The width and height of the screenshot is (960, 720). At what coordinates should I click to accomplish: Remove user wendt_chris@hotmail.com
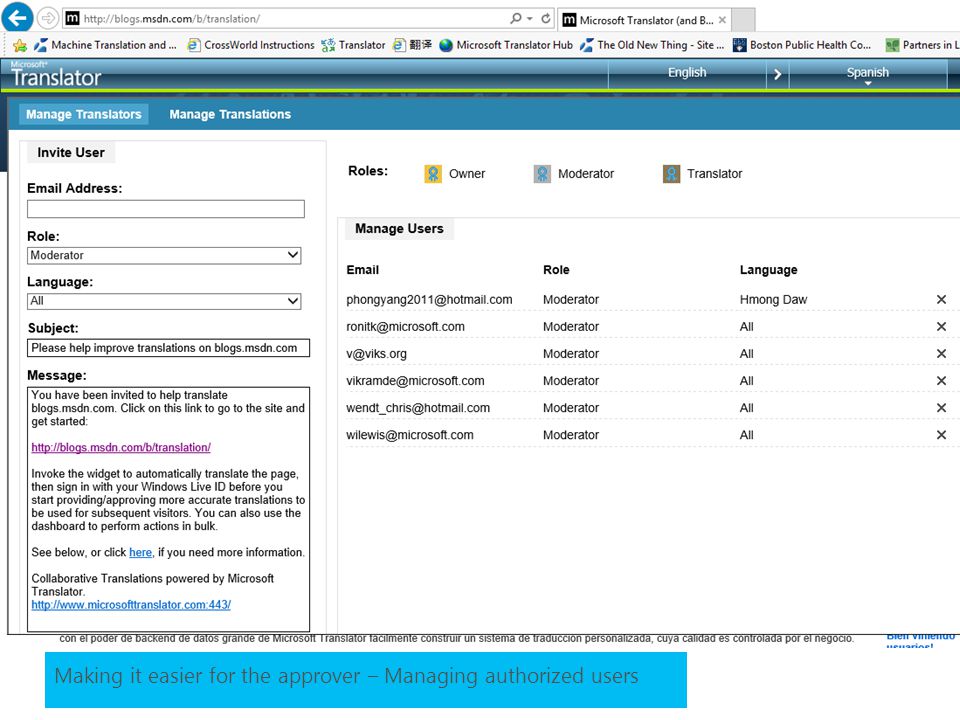tap(942, 407)
